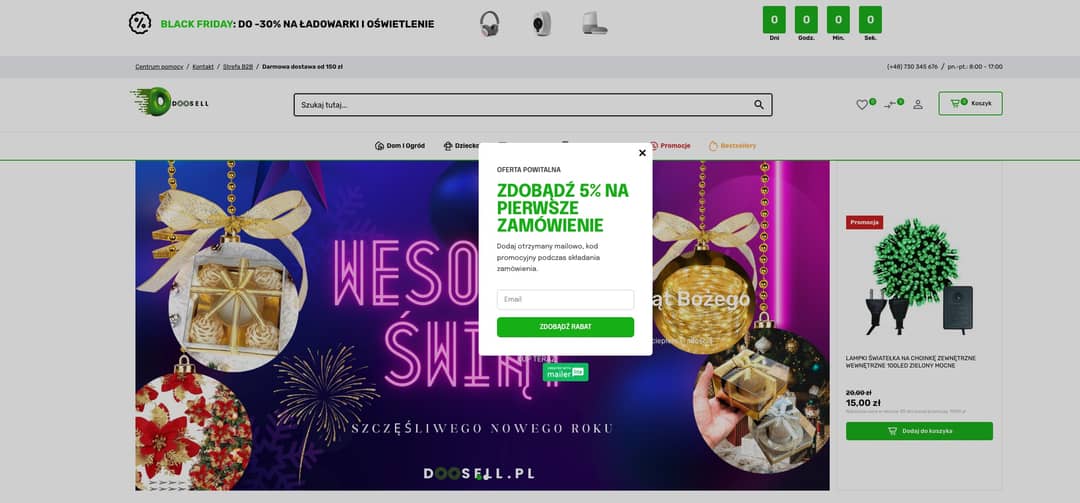The image size is (1080, 503).
Task: Open the Strefa B2B link
Action: point(238,67)
